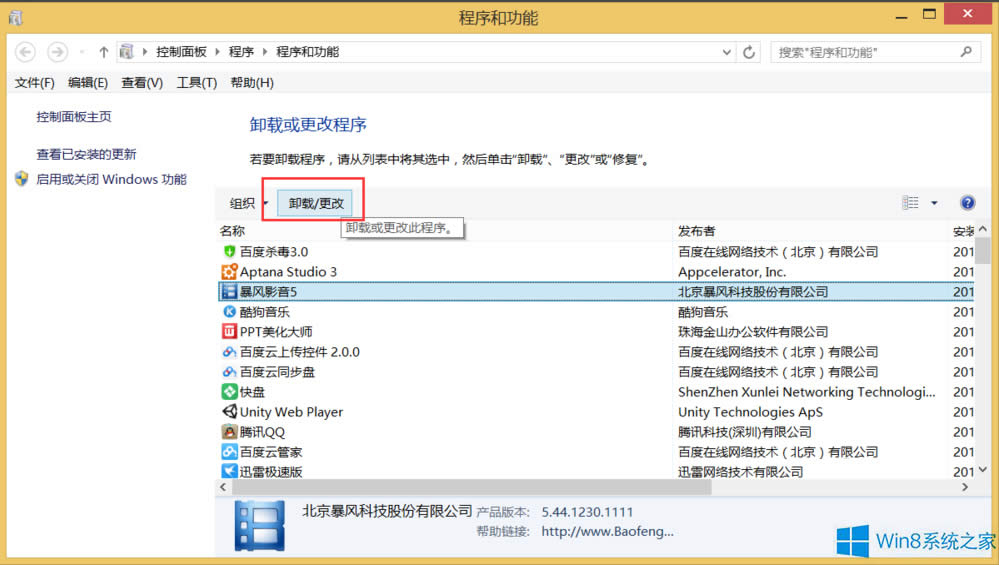This screenshot has width=999, height=565.
Task: Refresh the Programs and Features list
Action: pos(749,52)
